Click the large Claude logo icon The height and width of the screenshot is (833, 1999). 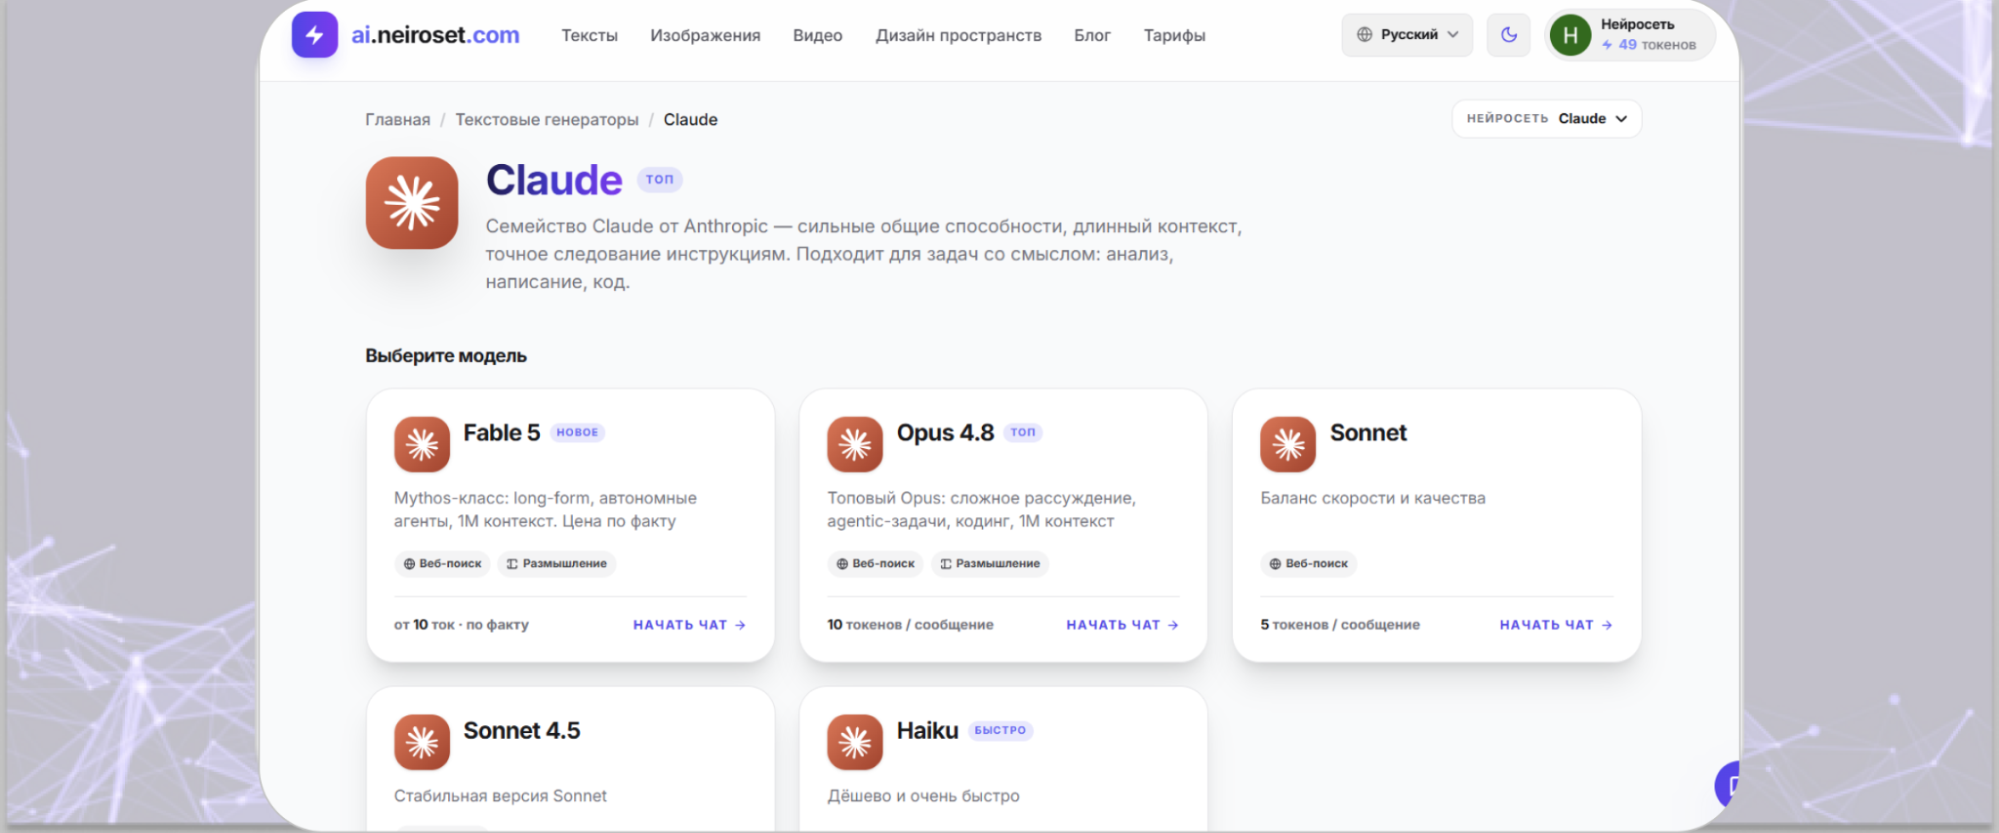(x=412, y=202)
